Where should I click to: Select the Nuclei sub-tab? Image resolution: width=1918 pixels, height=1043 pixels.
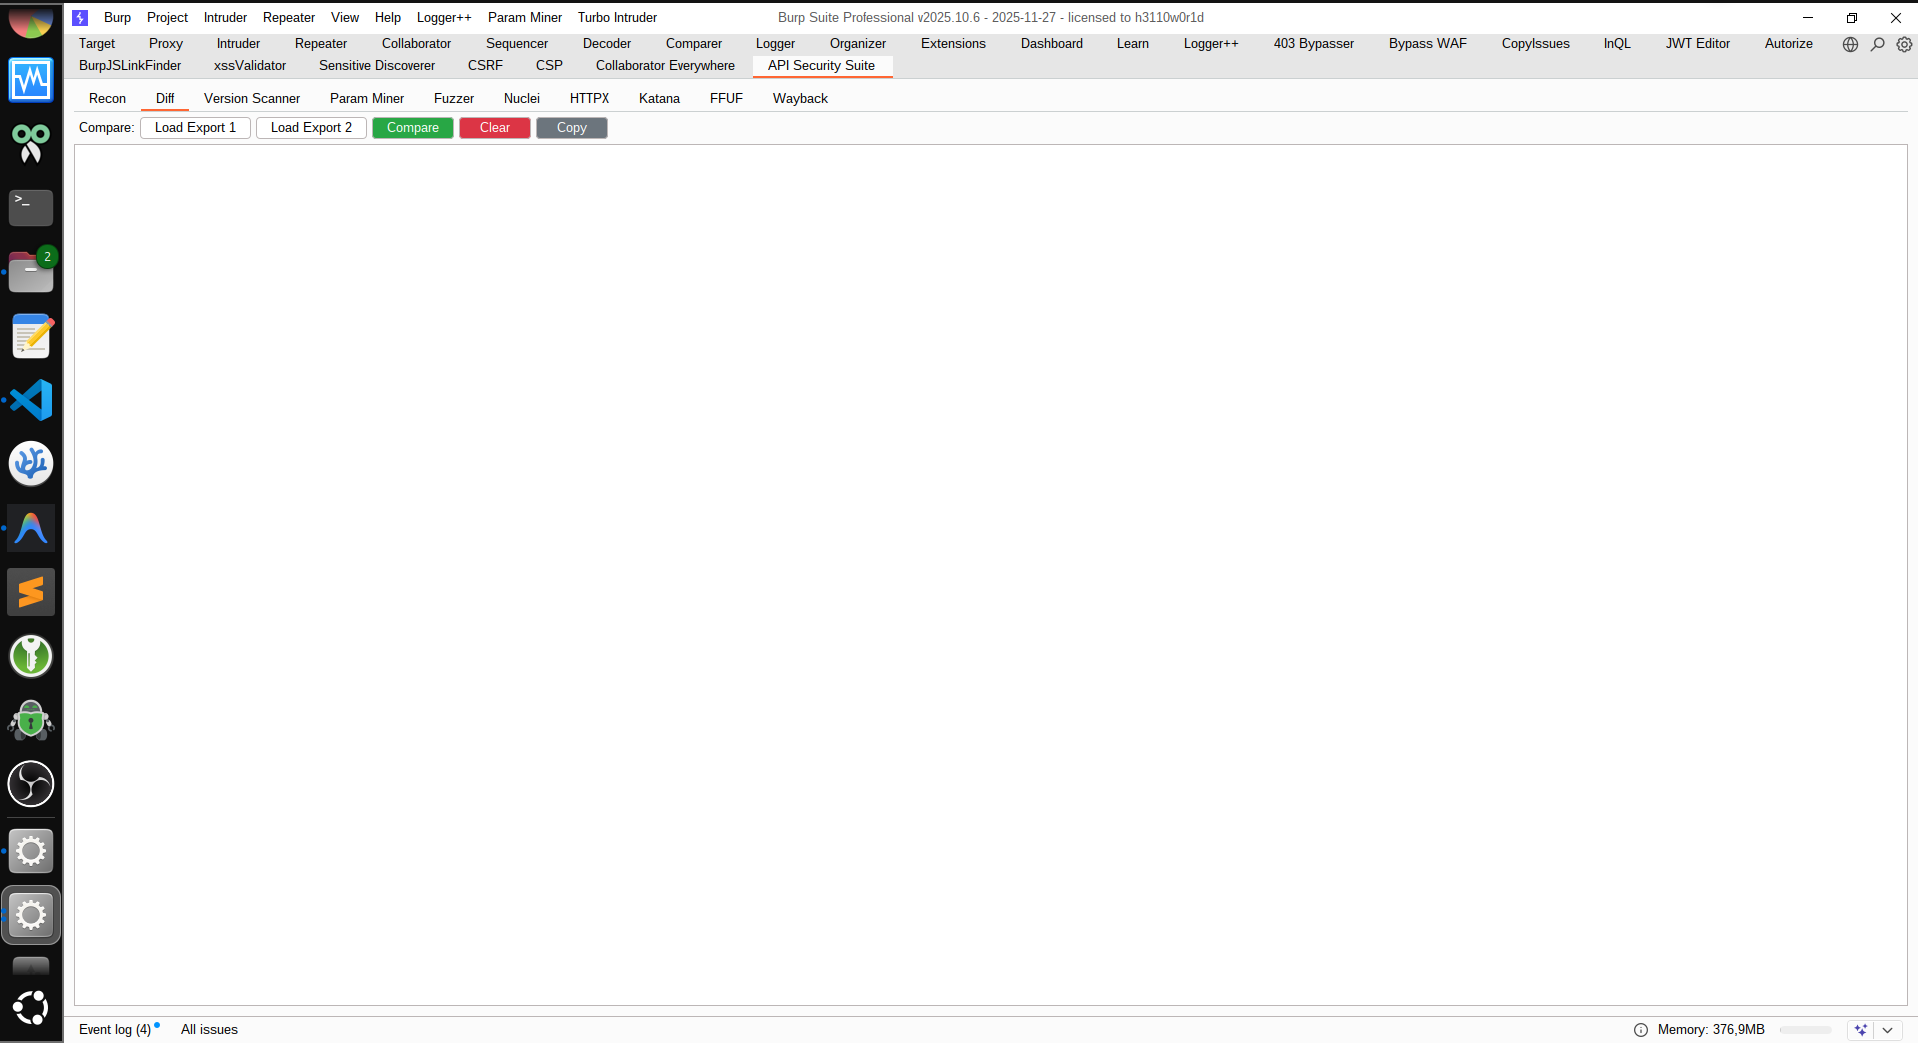(x=522, y=99)
